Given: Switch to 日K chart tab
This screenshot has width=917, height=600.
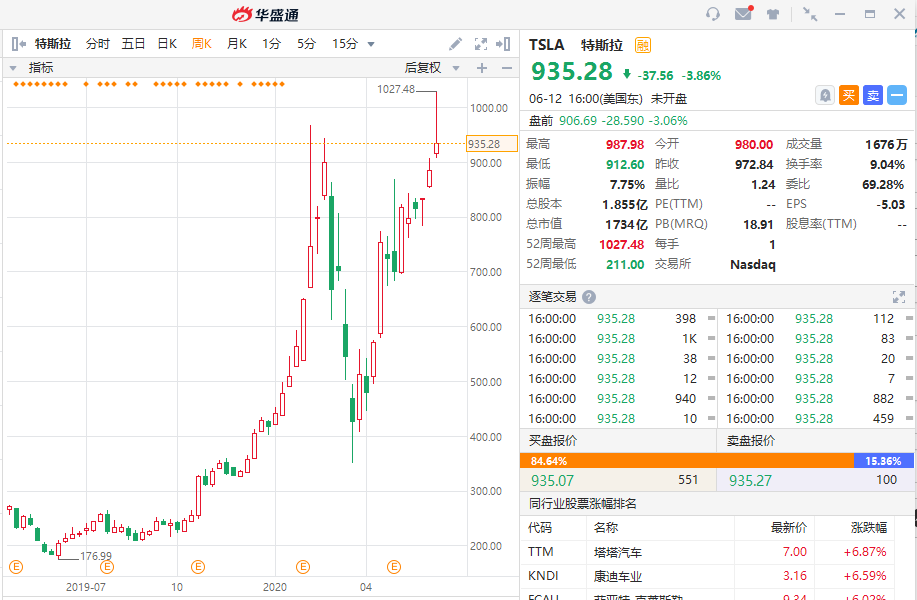Looking at the screenshot, I should (x=167, y=44).
